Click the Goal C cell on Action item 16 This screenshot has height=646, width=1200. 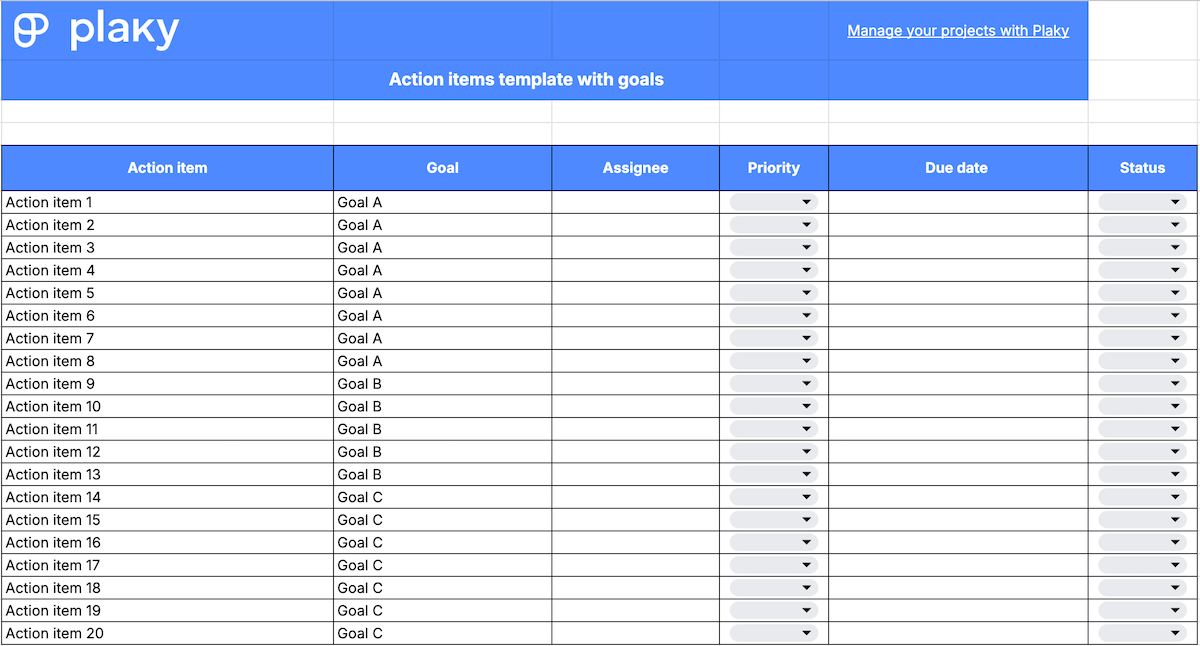tap(442, 542)
